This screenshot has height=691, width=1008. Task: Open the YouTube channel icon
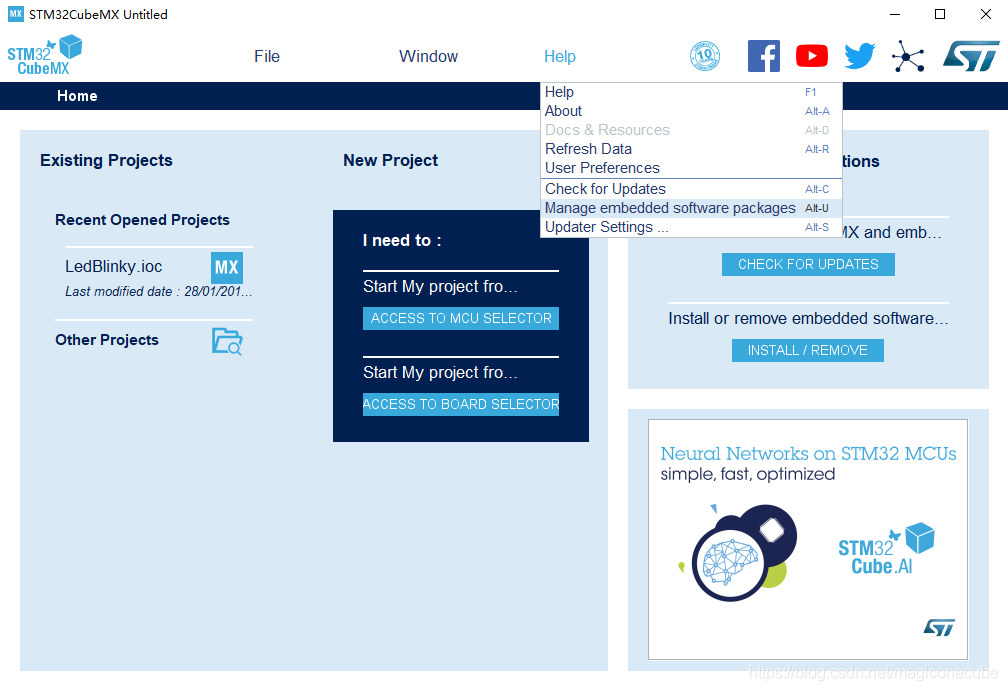point(811,56)
